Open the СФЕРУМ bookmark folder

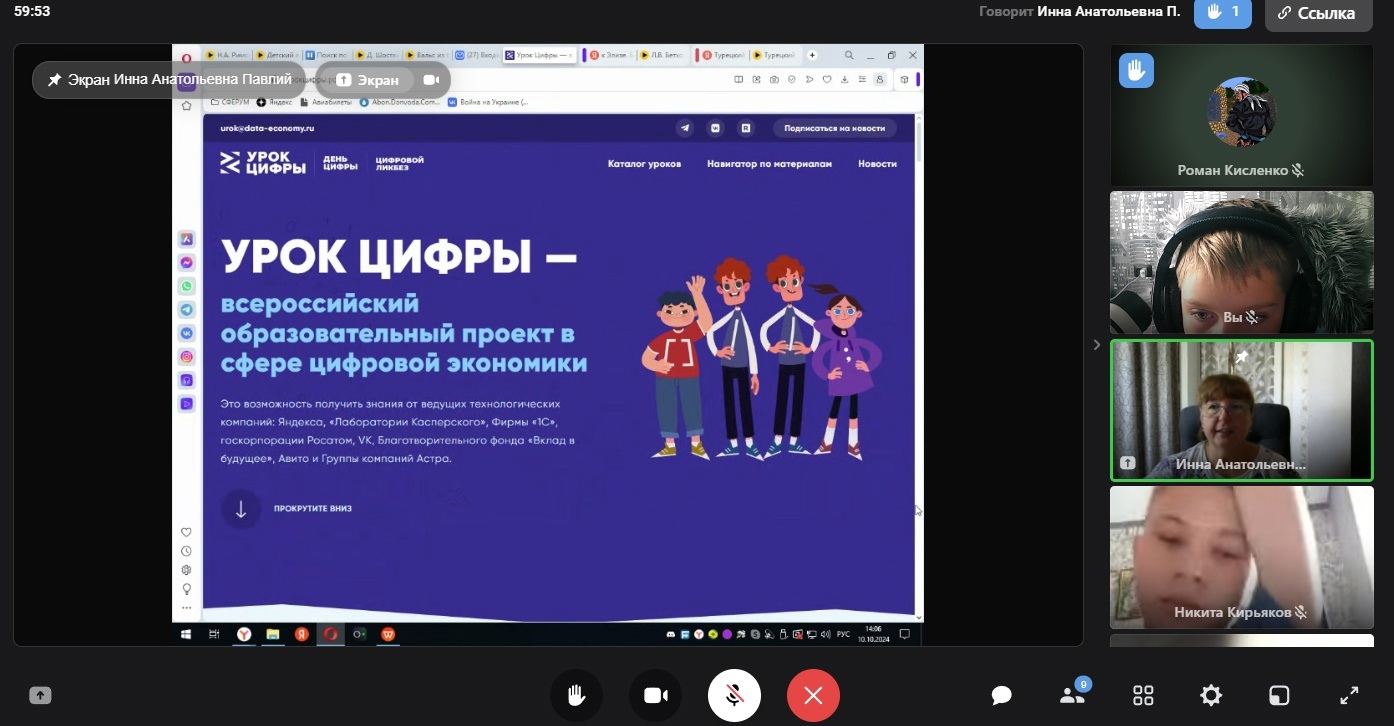point(231,102)
